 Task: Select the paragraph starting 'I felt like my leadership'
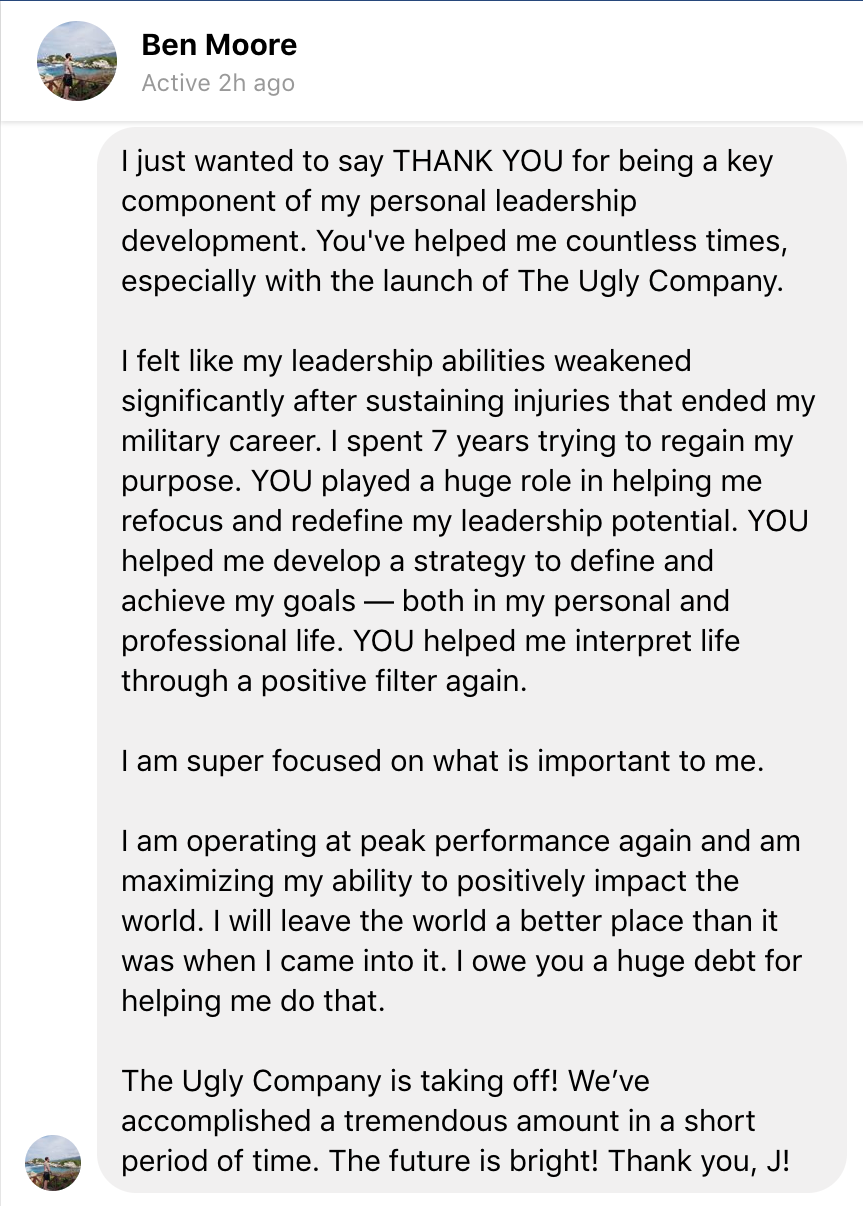(x=468, y=520)
